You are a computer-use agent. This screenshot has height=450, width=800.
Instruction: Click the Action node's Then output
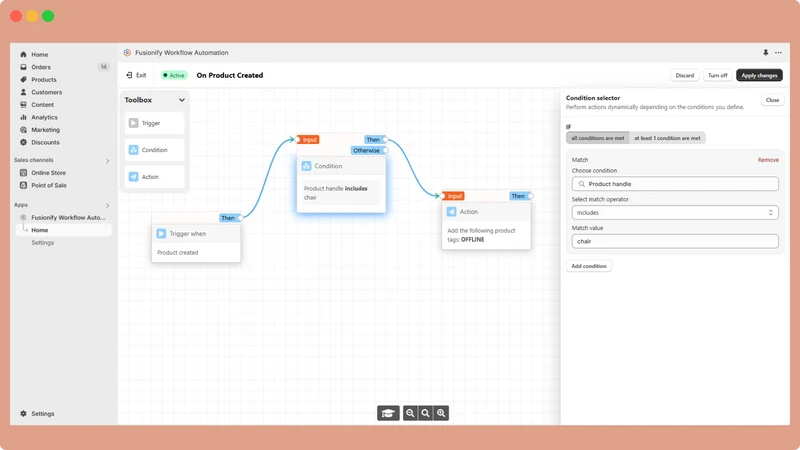pyautogui.click(x=521, y=196)
